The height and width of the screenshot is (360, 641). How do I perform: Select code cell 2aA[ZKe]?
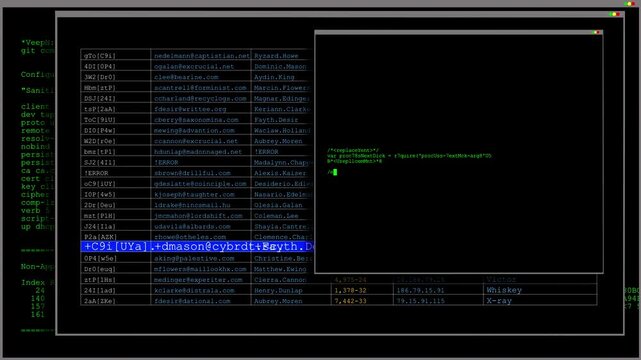click(100, 301)
